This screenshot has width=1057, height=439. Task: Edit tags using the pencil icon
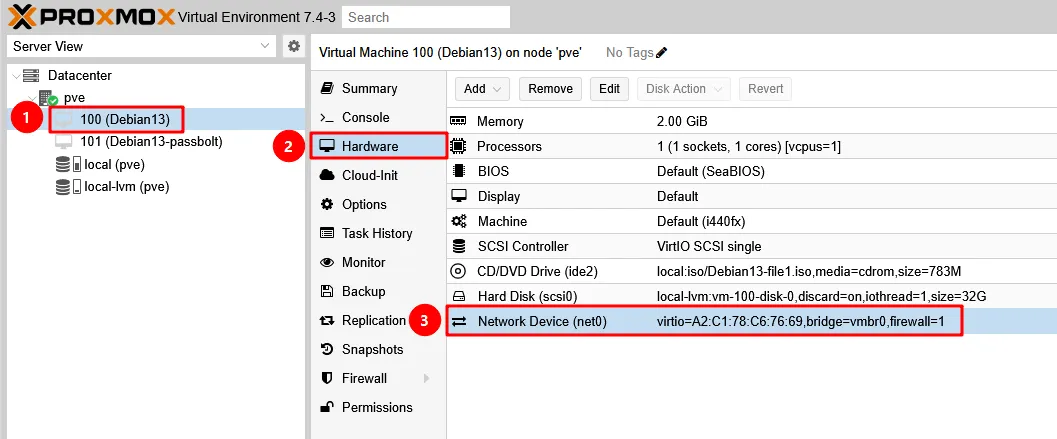click(x=661, y=53)
